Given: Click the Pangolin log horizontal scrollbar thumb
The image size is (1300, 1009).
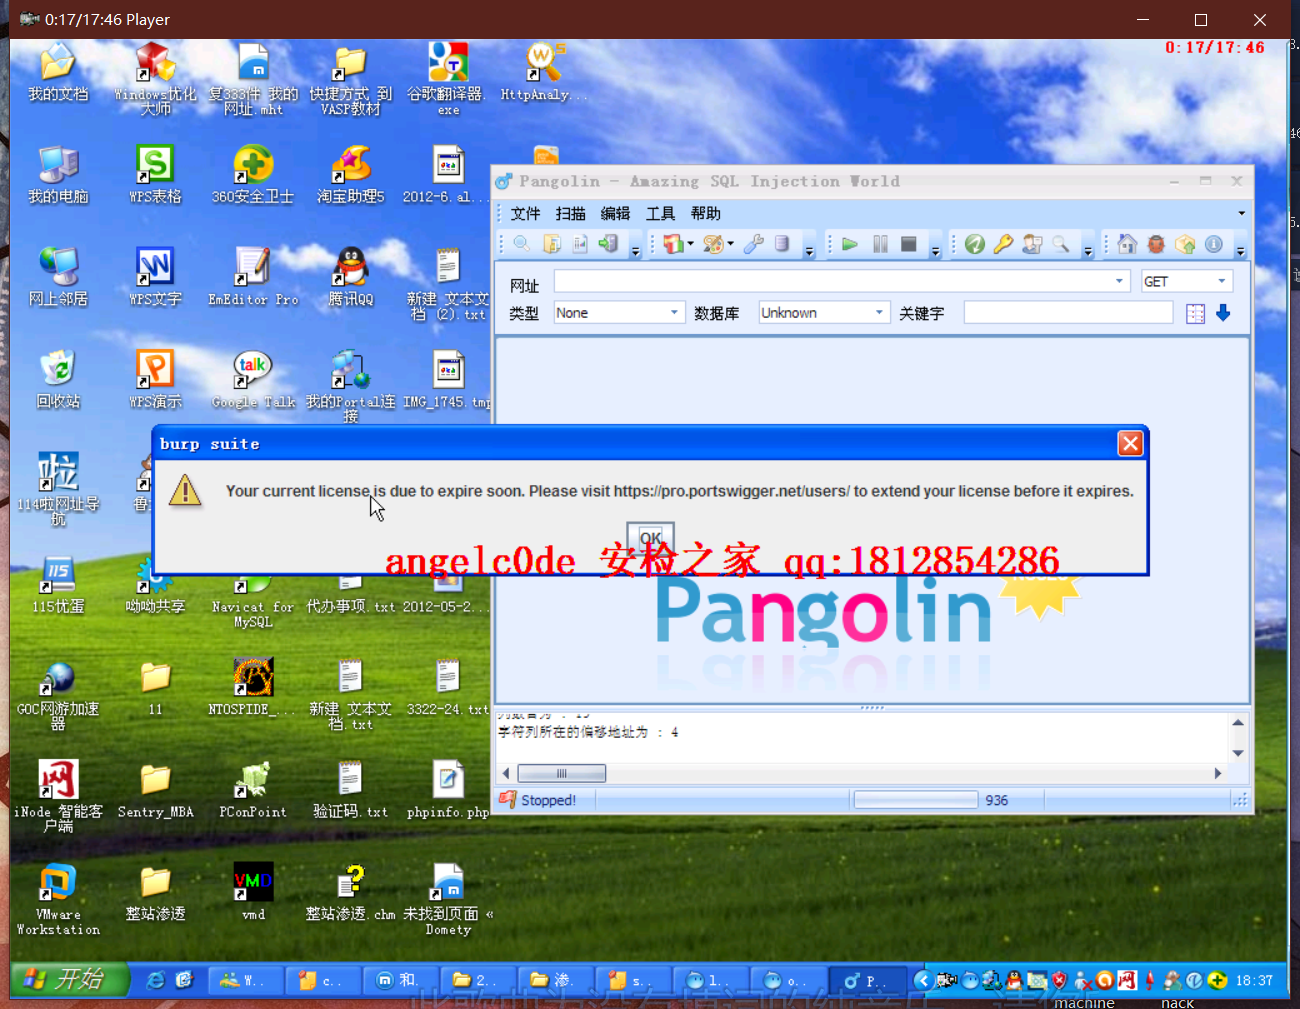Looking at the screenshot, I should tap(561, 773).
